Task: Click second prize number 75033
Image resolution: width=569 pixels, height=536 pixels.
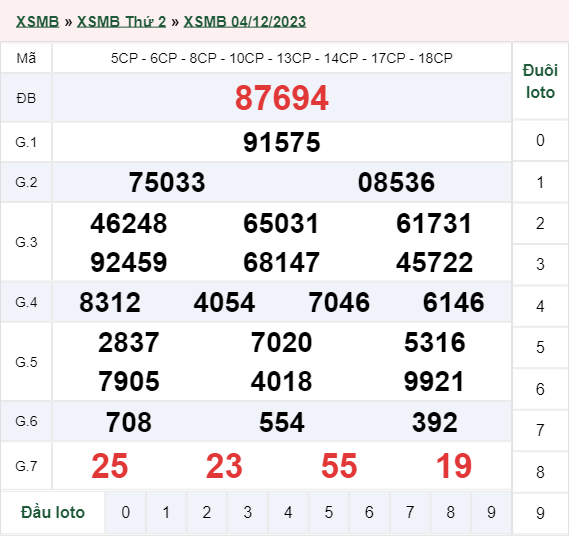Action: point(167,182)
